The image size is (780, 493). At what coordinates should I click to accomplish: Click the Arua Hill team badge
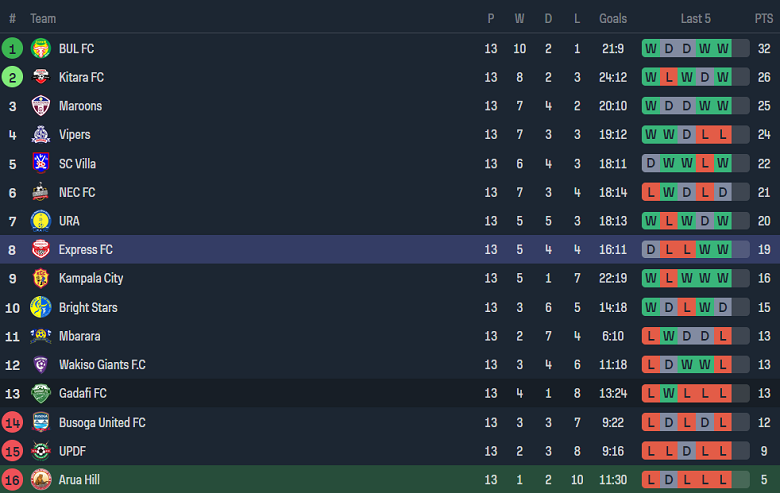click(x=41, y=480)
